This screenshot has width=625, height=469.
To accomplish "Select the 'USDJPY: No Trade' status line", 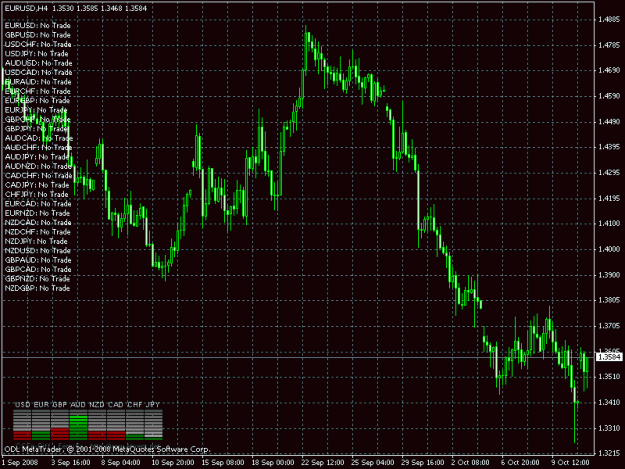I will (x=36, y=53).
